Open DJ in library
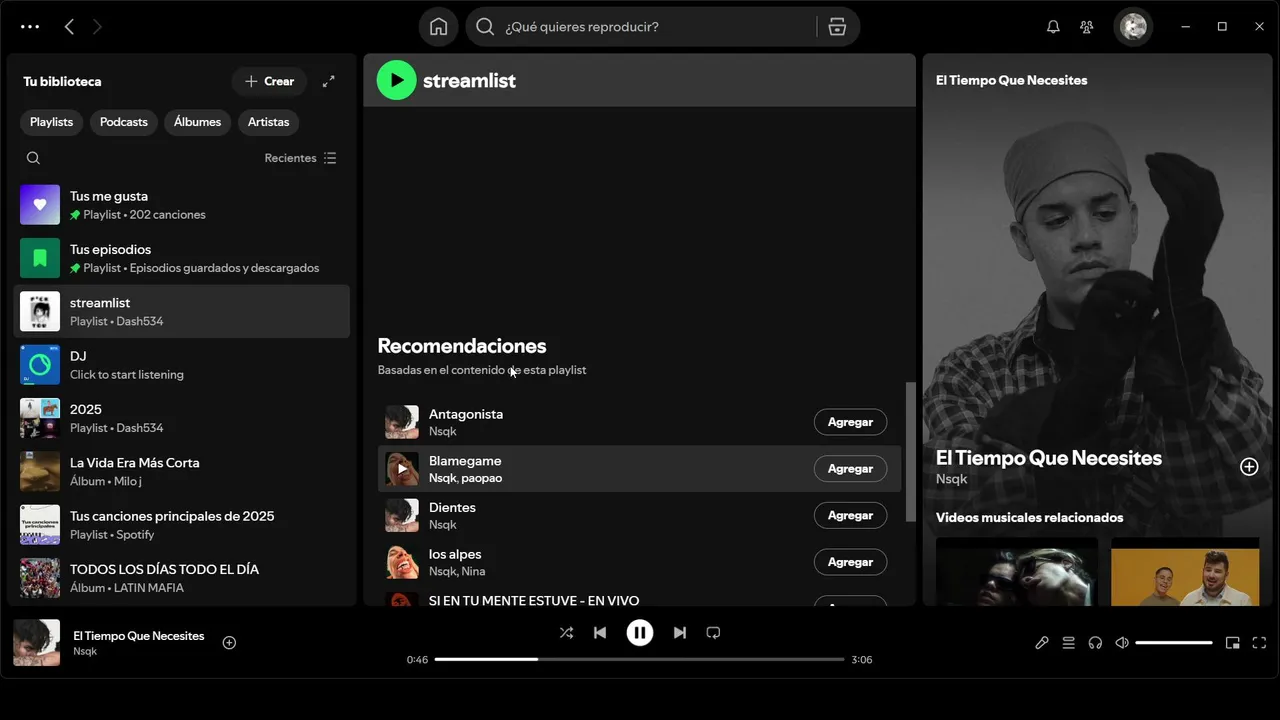 coord(182,365)
